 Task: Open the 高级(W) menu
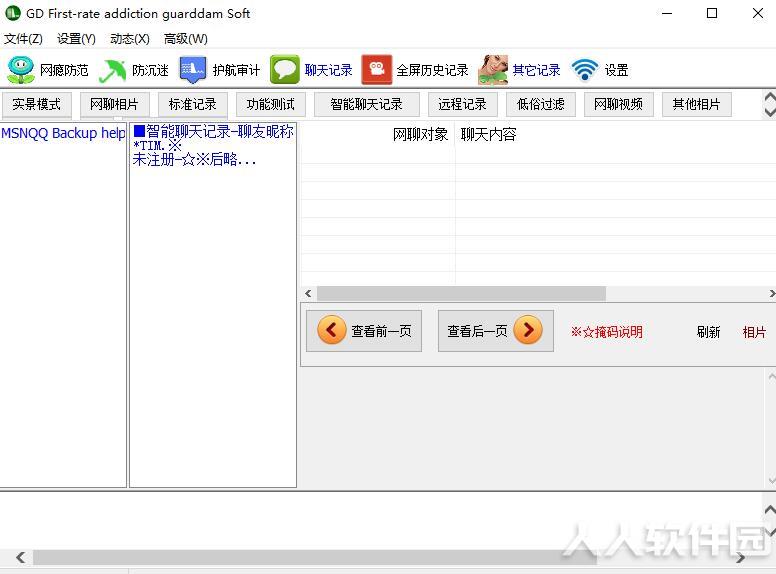point(186,39)
